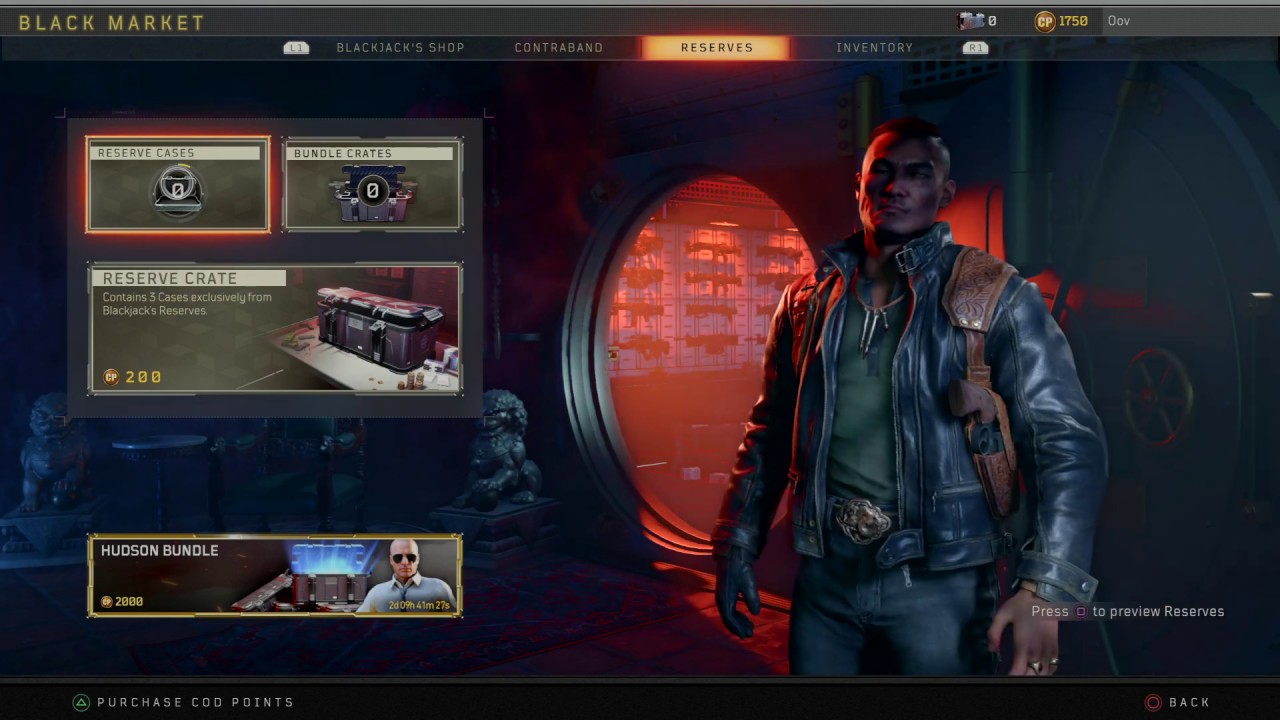Select the Reserves tab
1280x720 pixels.
(716, 47)
